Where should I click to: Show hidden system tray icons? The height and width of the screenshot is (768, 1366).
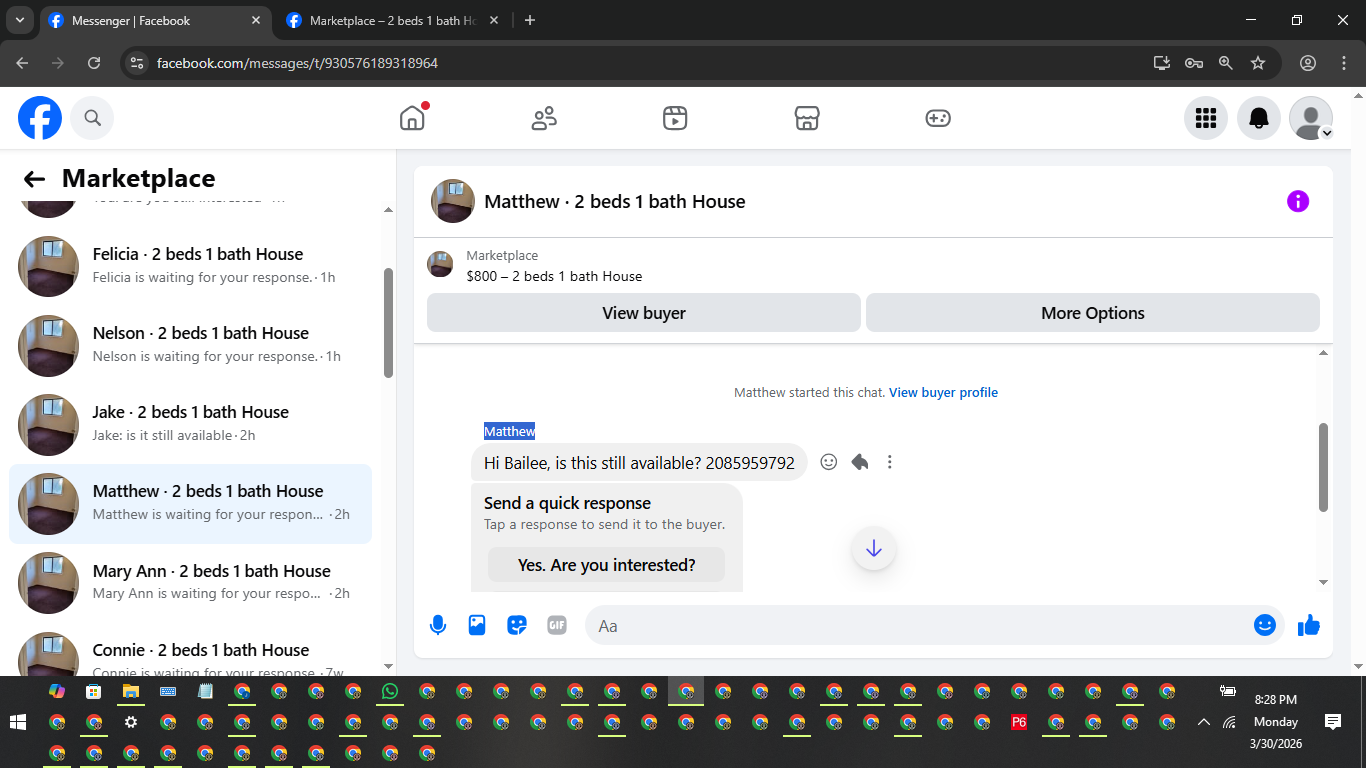click(x=1204, y=722)
